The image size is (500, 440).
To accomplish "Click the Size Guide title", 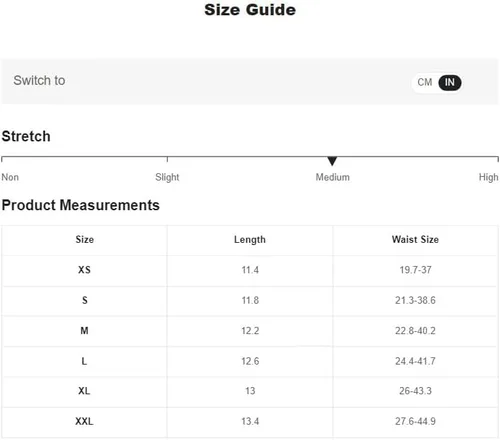I will point(250,10).
